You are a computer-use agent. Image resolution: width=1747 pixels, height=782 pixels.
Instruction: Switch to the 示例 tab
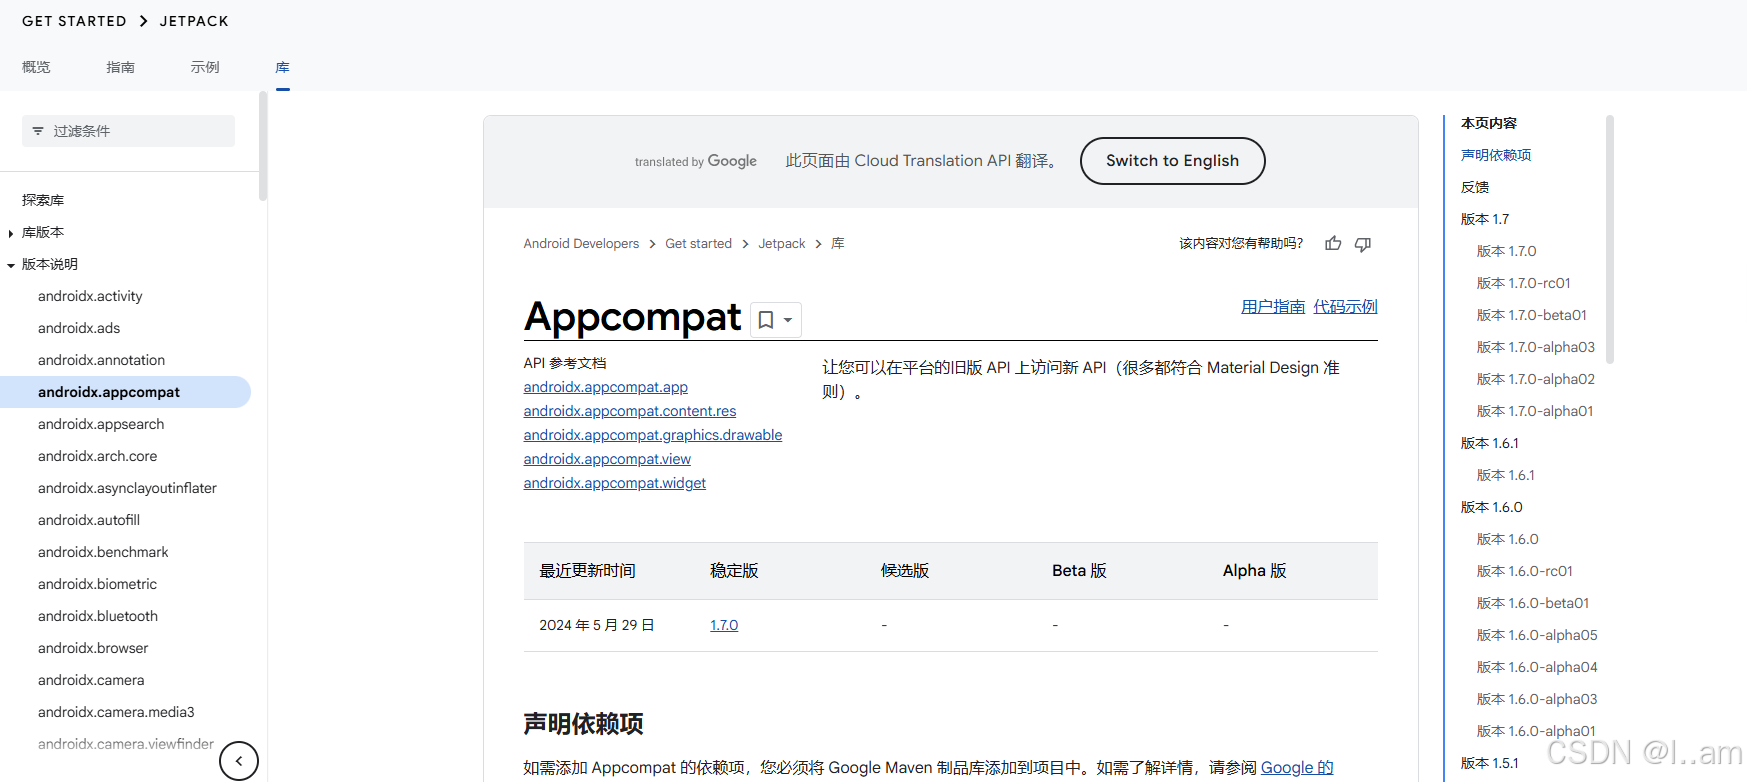205,67
